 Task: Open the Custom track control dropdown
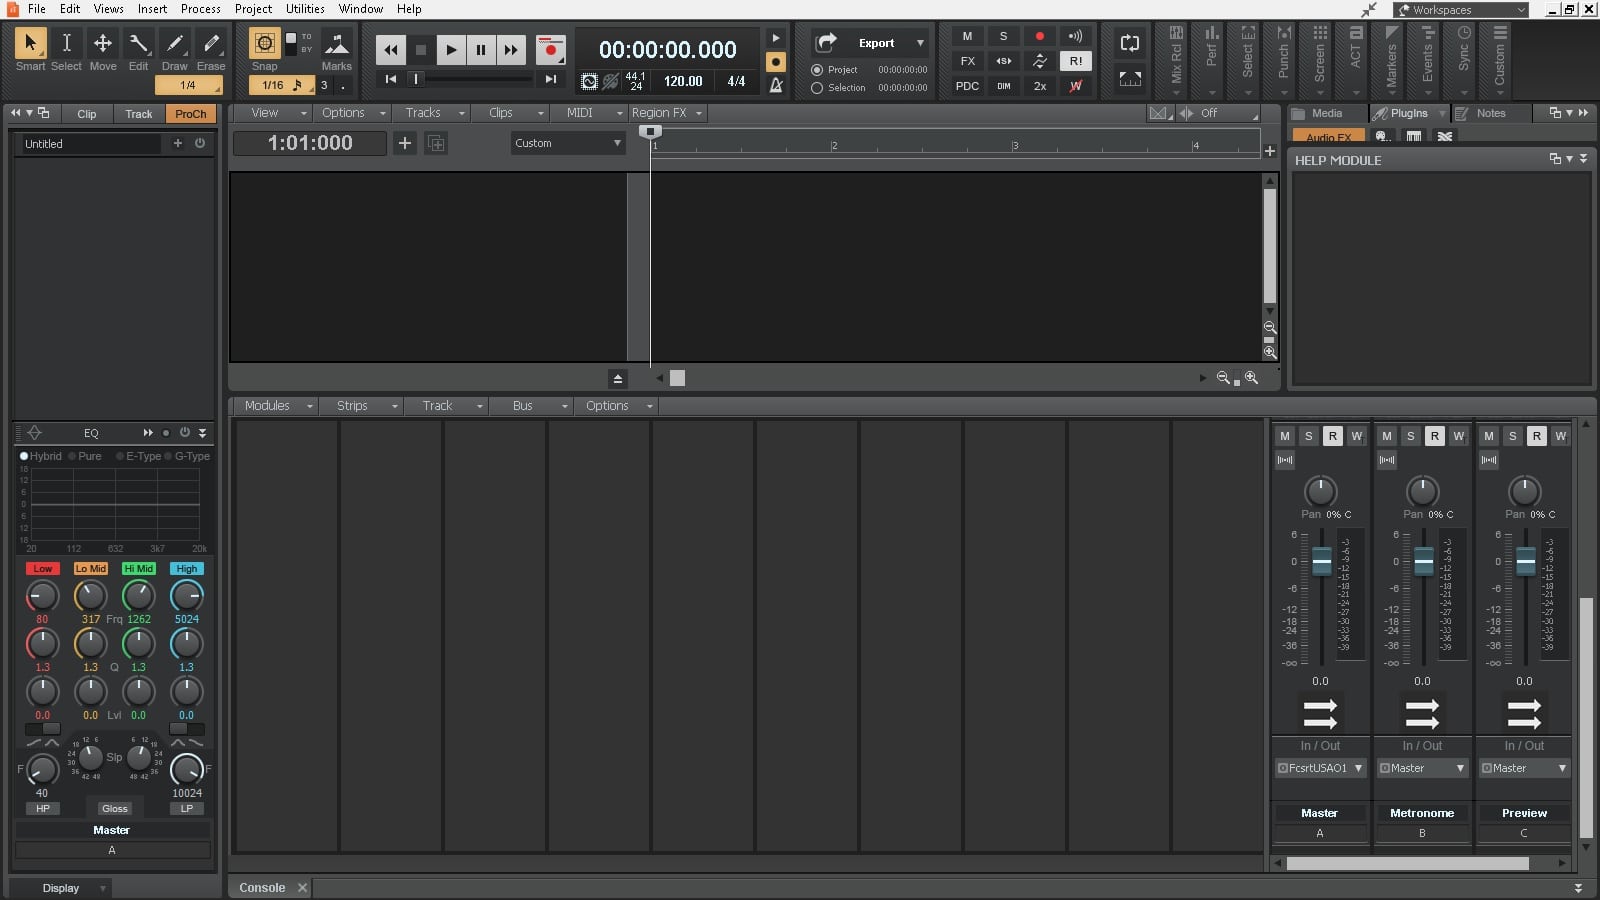tap(568, 143)
